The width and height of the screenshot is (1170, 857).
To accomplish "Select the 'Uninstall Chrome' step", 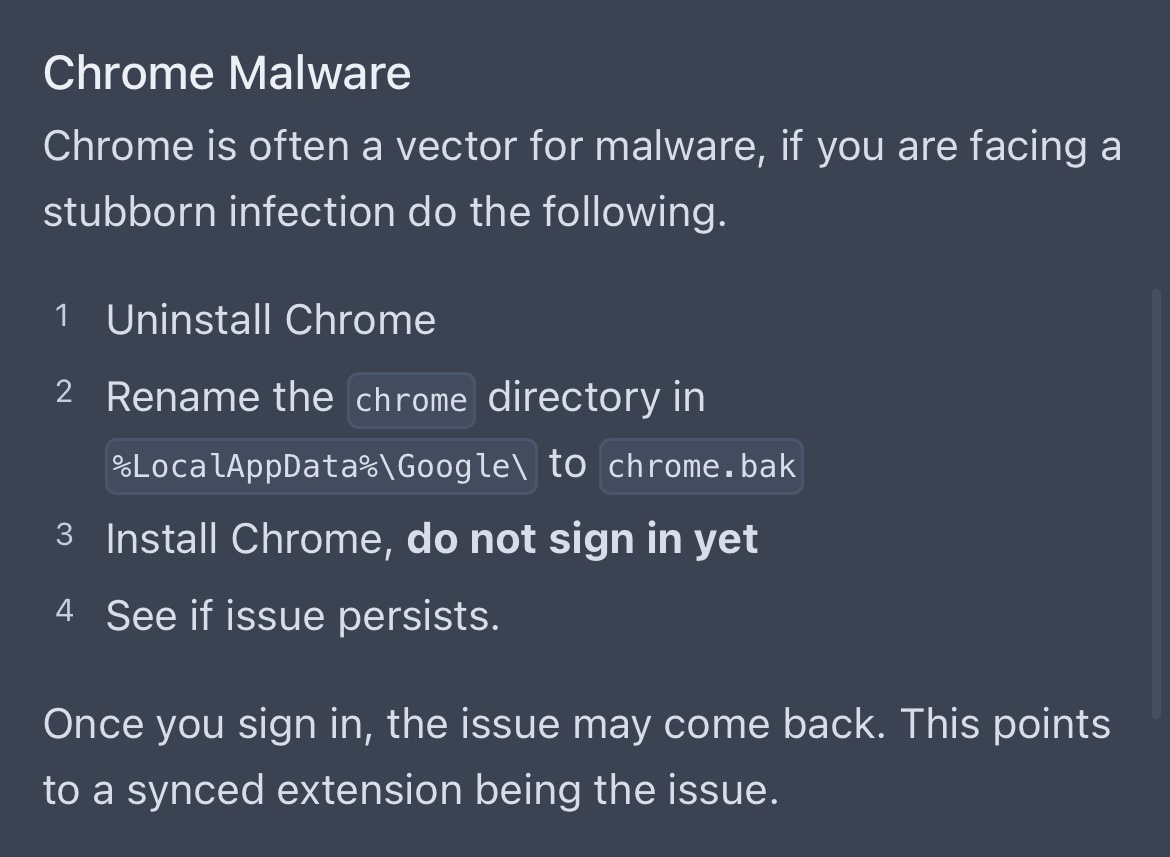I will click(x=271, y=320).
